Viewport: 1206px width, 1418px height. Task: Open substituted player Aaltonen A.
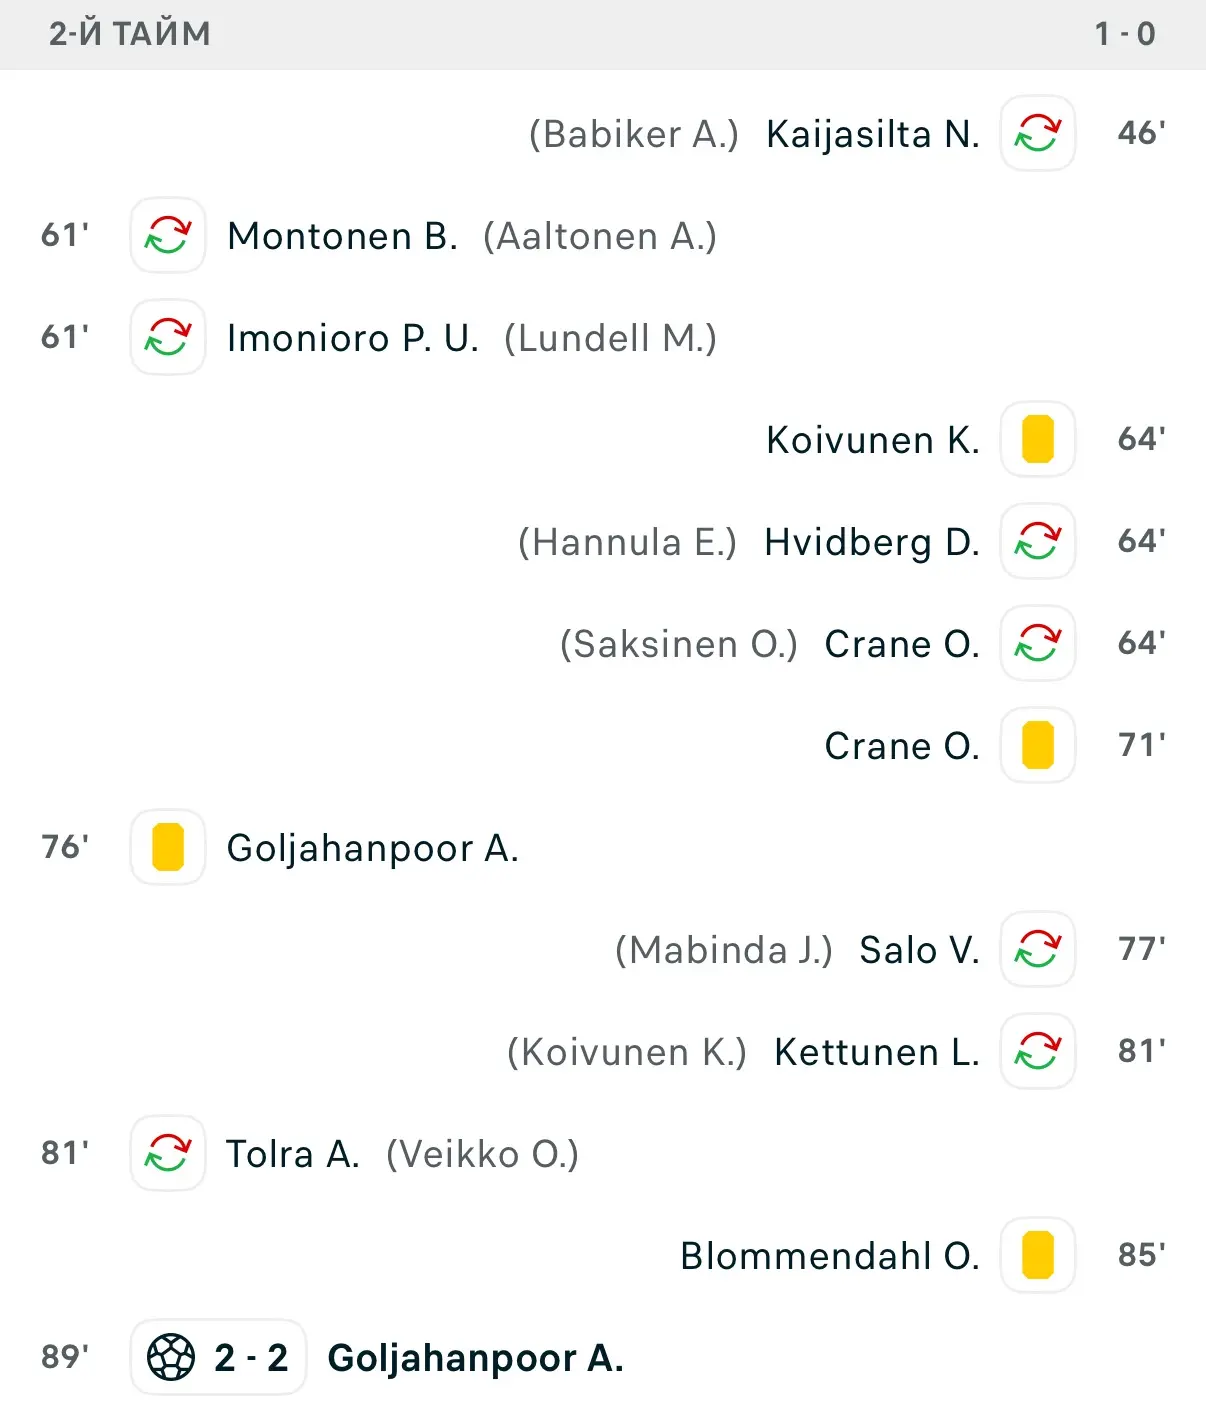click(600, 237)
